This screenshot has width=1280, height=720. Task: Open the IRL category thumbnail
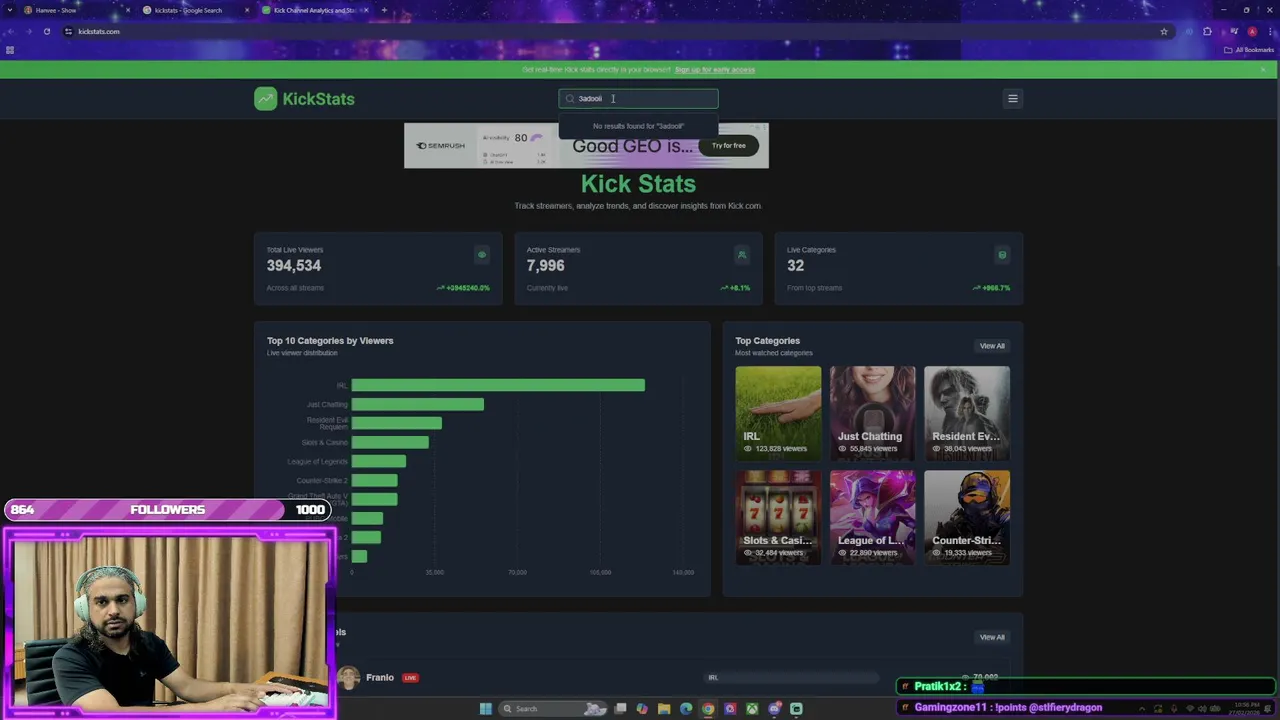click(x=778, y=413)
